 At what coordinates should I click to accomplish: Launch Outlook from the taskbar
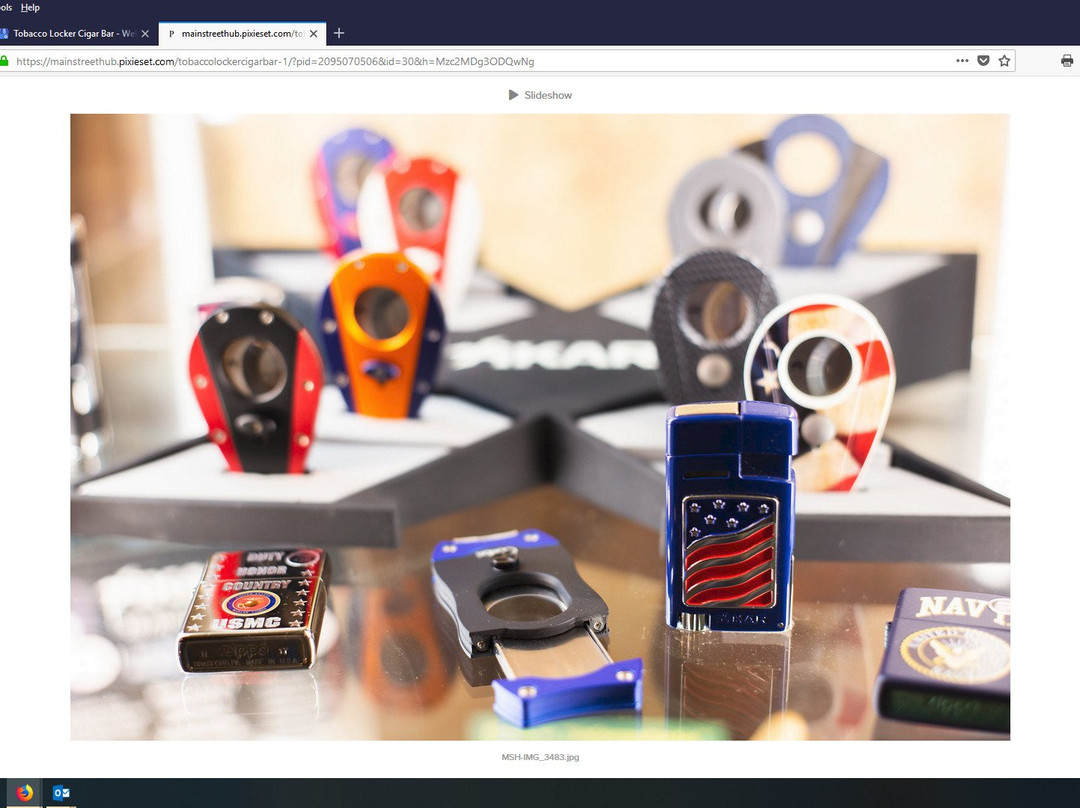point(61,793)
